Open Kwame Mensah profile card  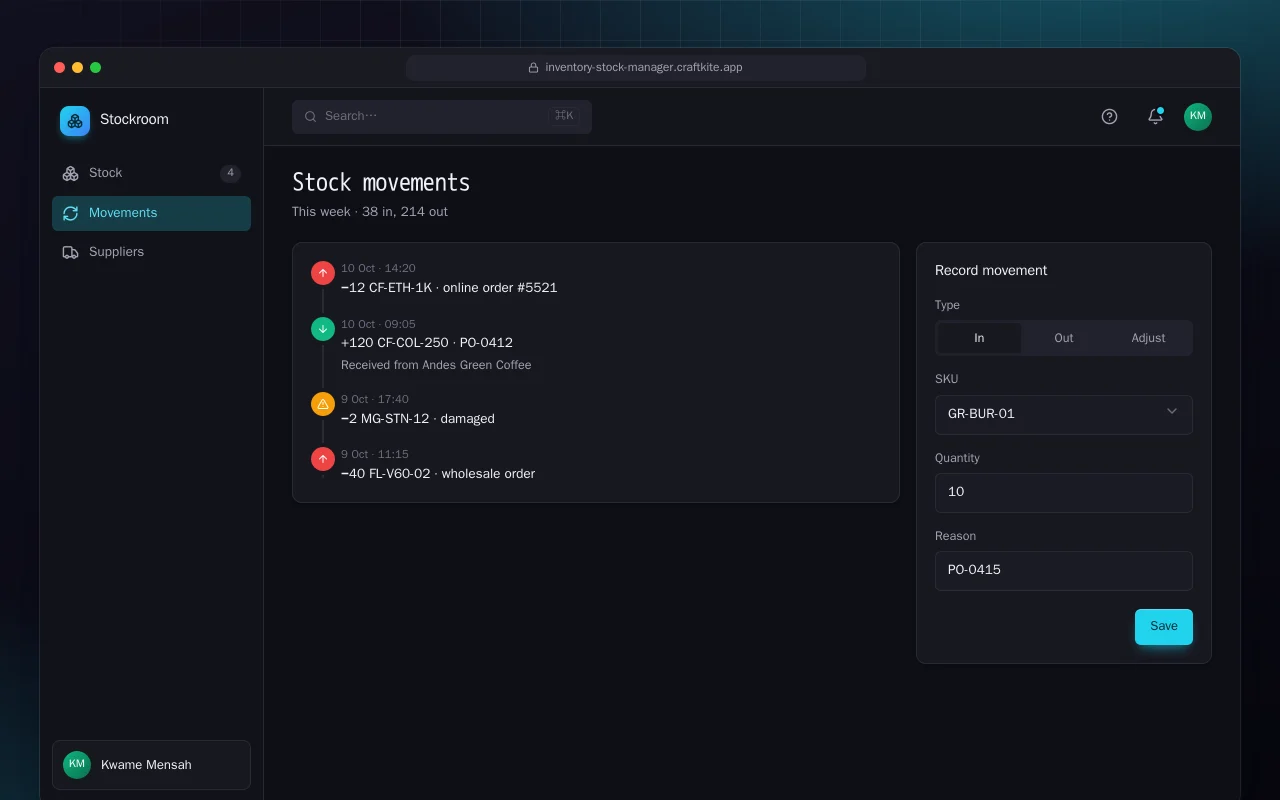[151, 765]
